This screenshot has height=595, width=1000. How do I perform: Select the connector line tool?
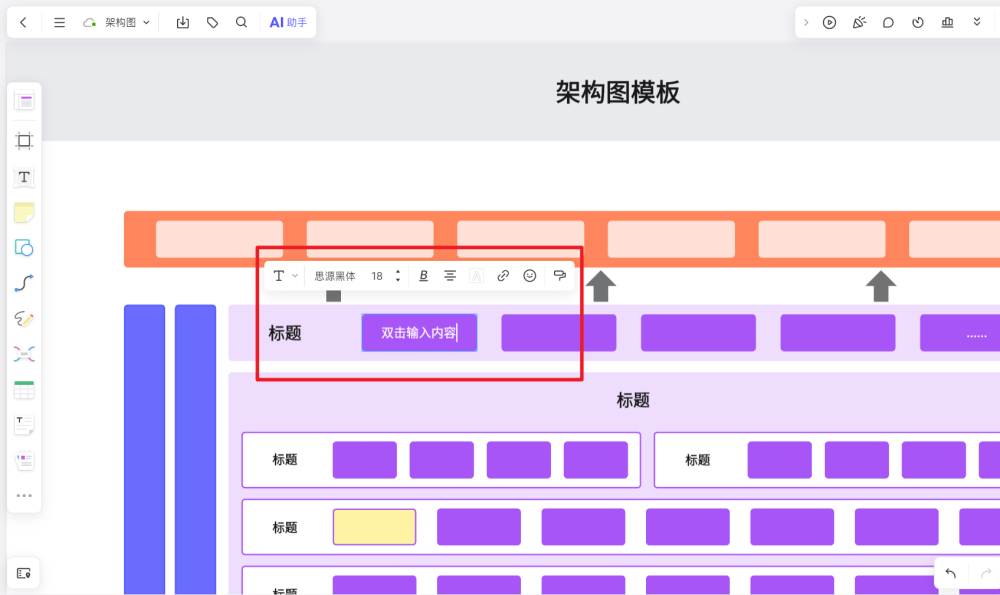24,283
